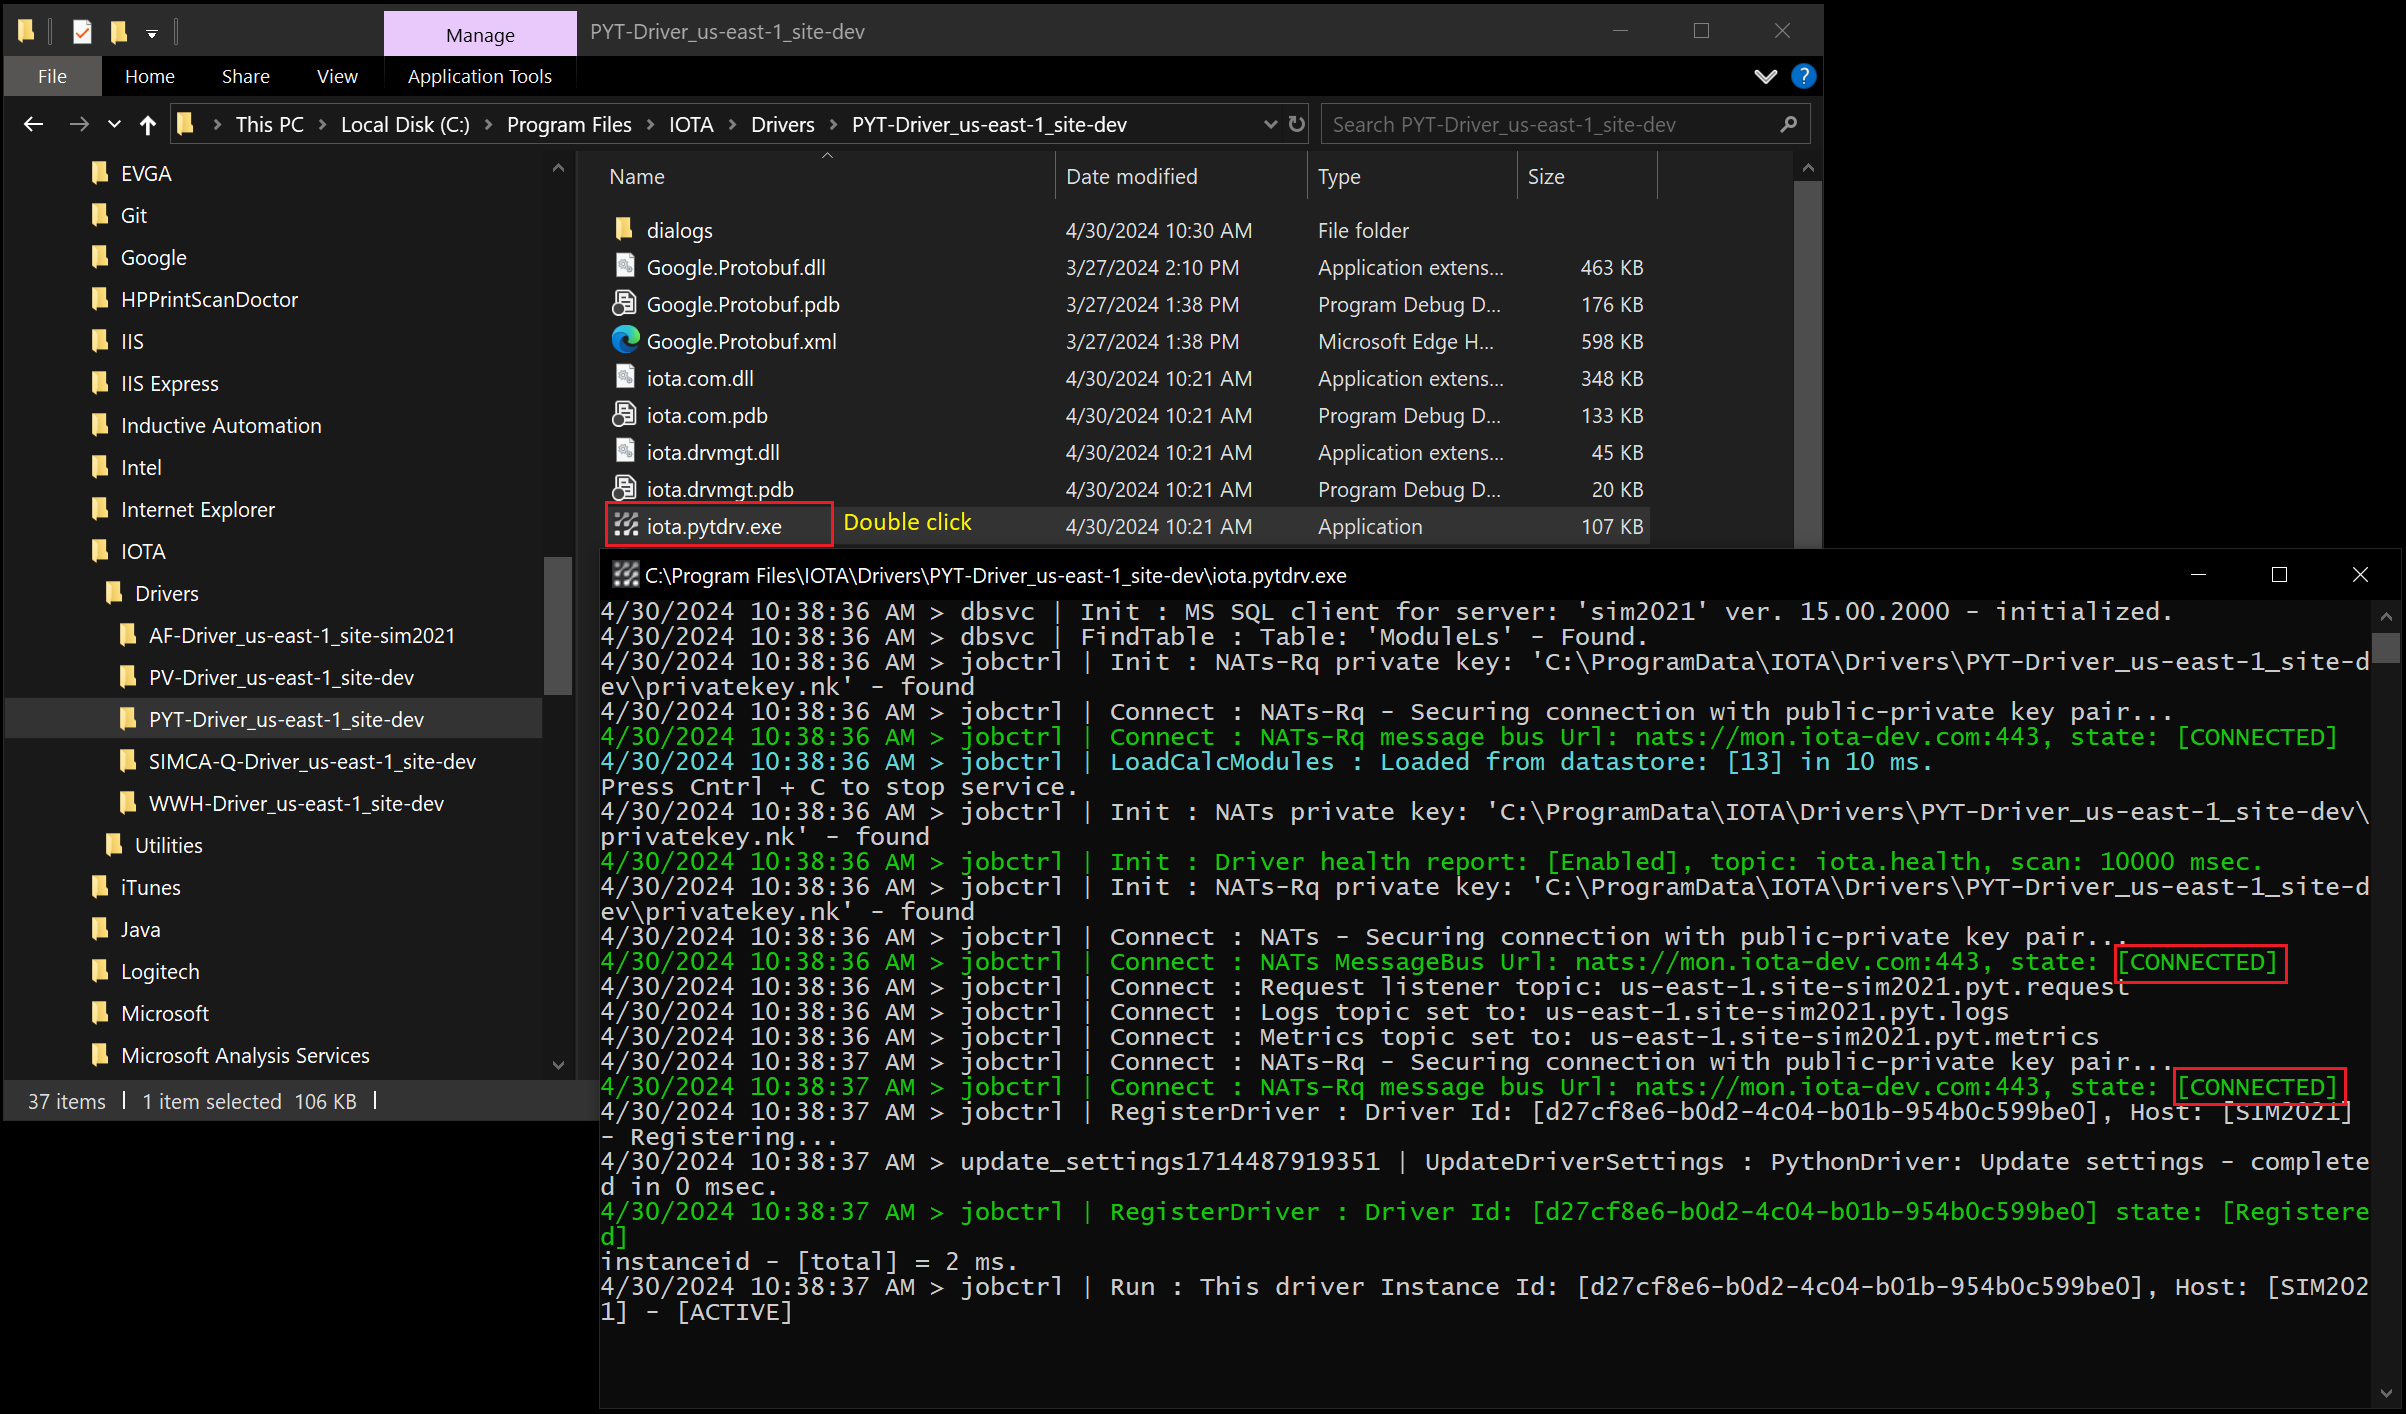Open recent locations dropdown arrow
The height and width of the screenshot is (1414, 2406).
[x=114, y=124]
